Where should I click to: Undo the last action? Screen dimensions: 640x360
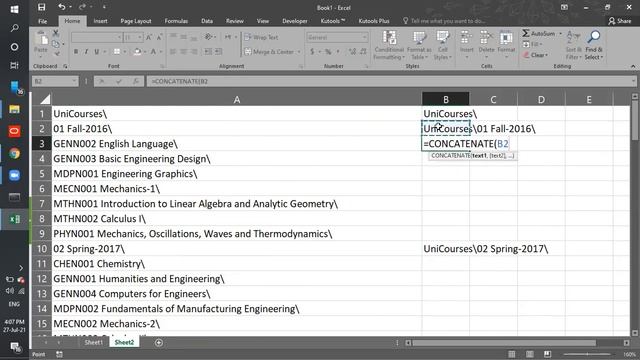tap(62, 7)
